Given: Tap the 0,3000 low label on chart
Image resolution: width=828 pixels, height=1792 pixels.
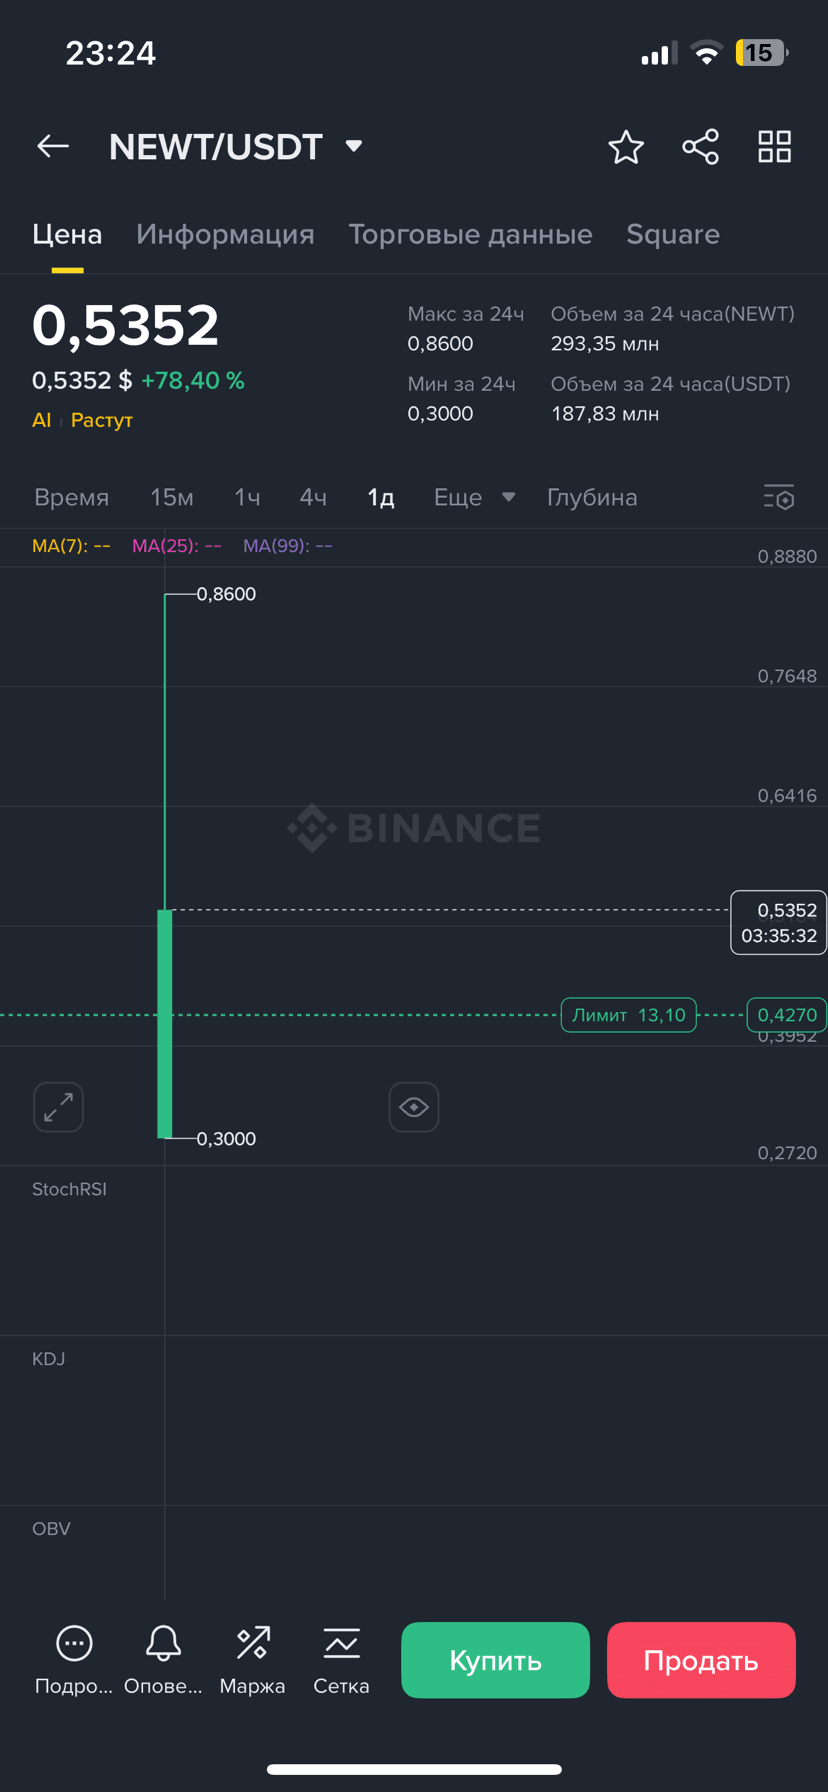Looking at the screenshot, I should tap(226, 1139).
